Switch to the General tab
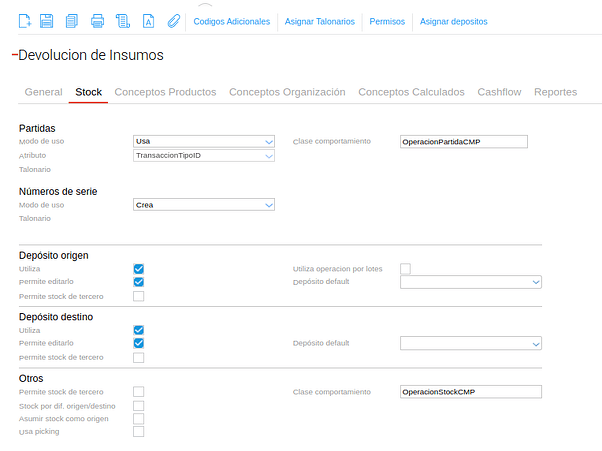Screen dimensions: 602x451 pyautogui.click(x=43, y=92)
